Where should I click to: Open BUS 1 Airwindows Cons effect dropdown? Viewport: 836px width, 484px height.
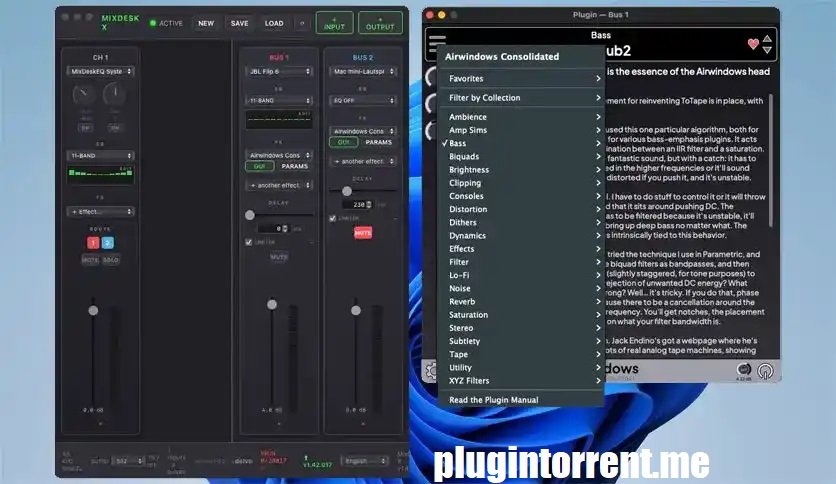pos(279,155)
